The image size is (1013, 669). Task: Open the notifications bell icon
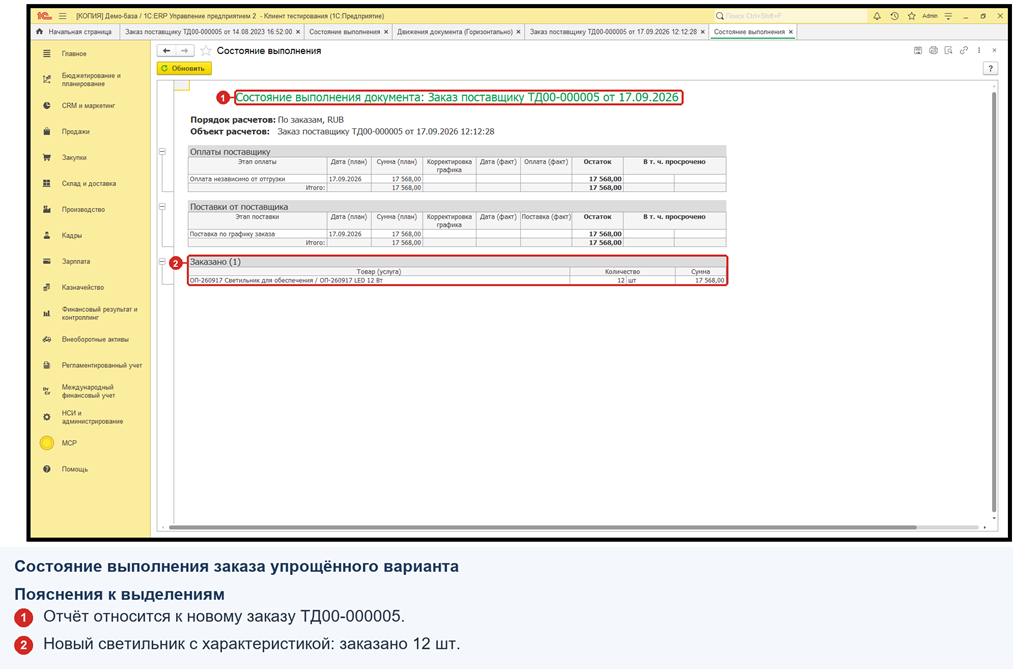(877, 16)
